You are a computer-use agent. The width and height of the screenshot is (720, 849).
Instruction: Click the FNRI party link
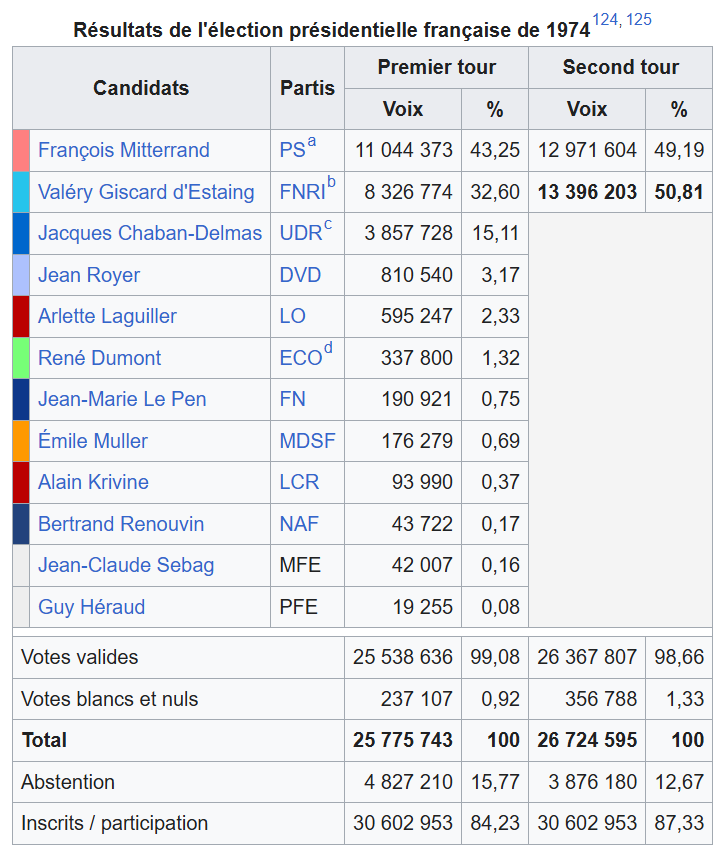(x=302, y=192)
